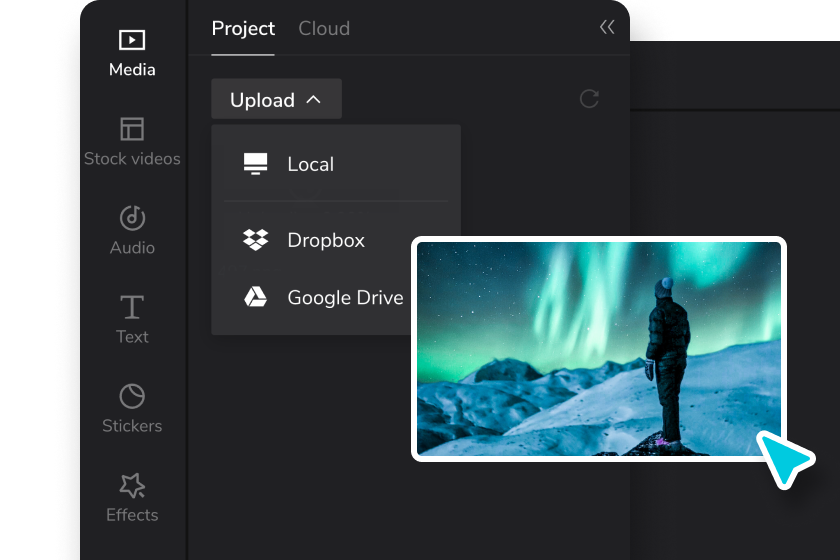This screenshot has height=560, width=840.
Task: Open the Audio panel
Action: 132,231
